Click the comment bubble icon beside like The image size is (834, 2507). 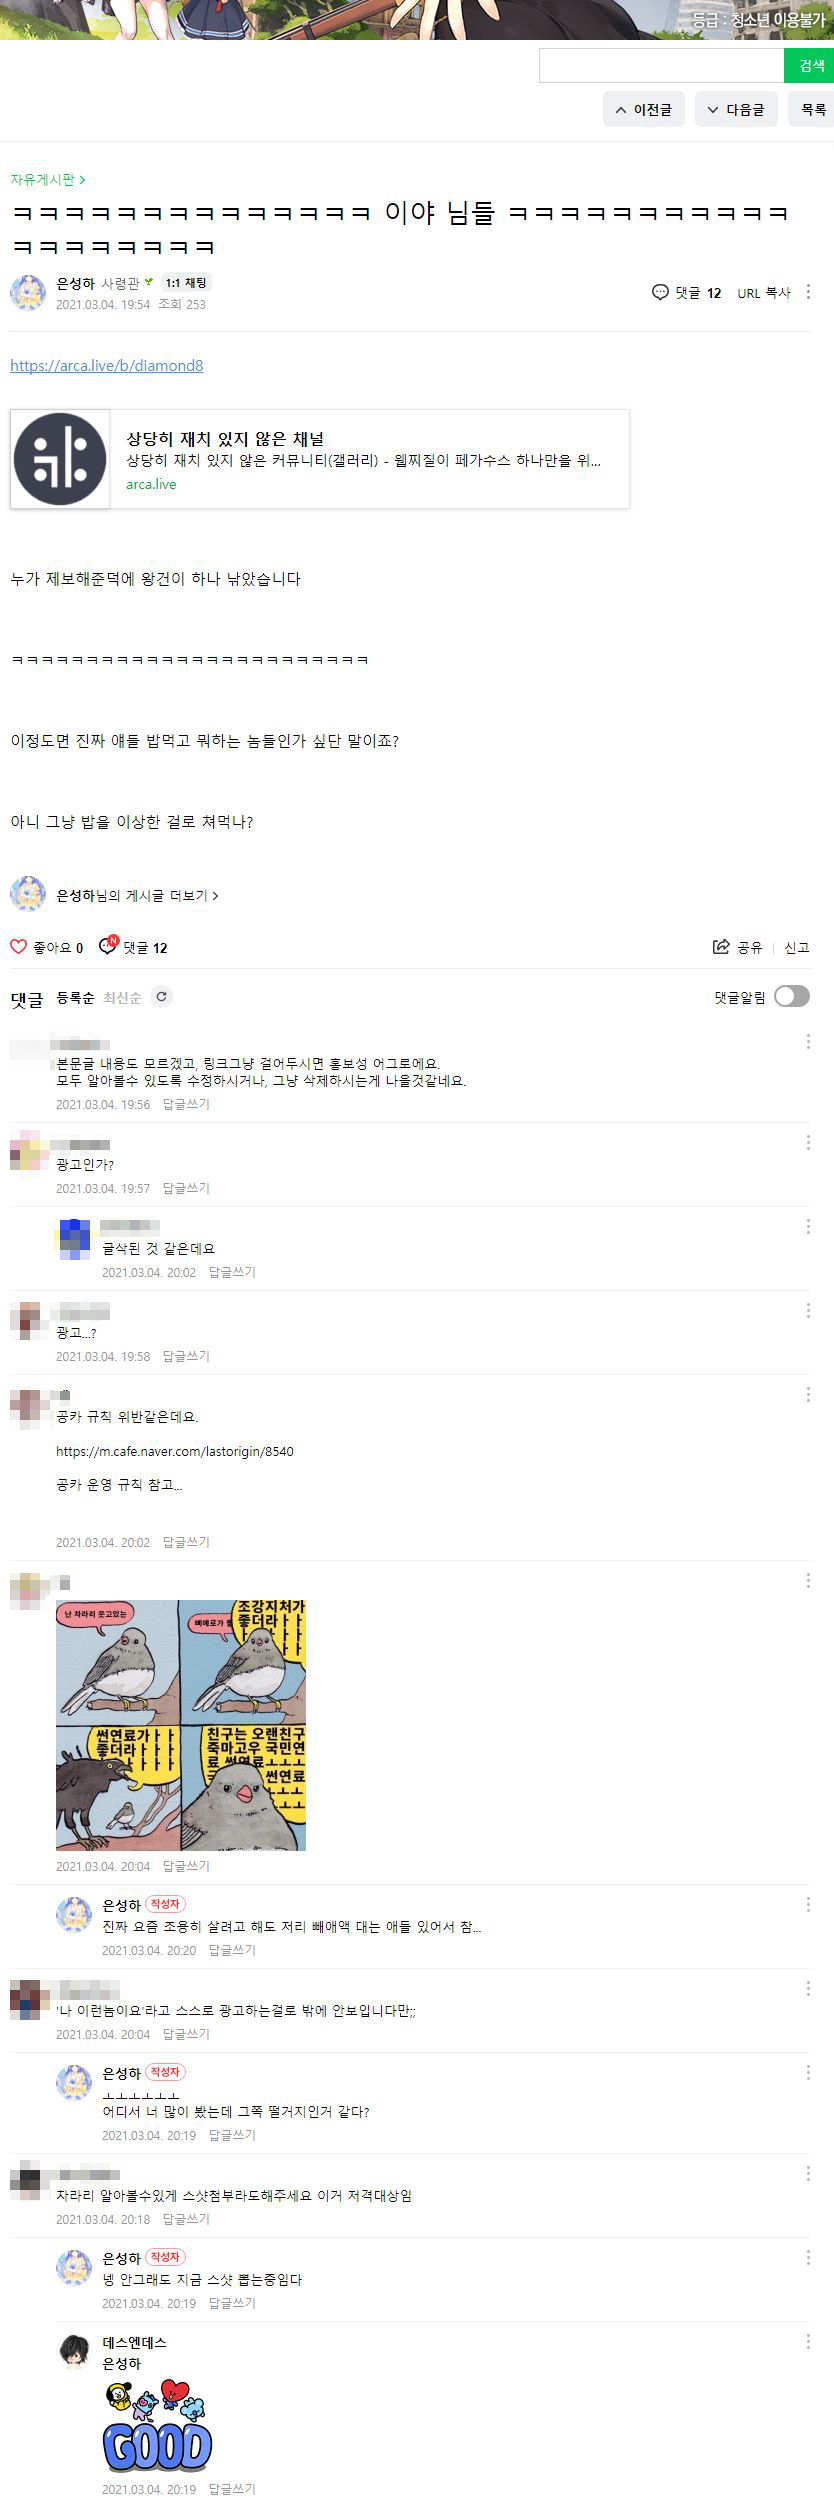[108, 945]
